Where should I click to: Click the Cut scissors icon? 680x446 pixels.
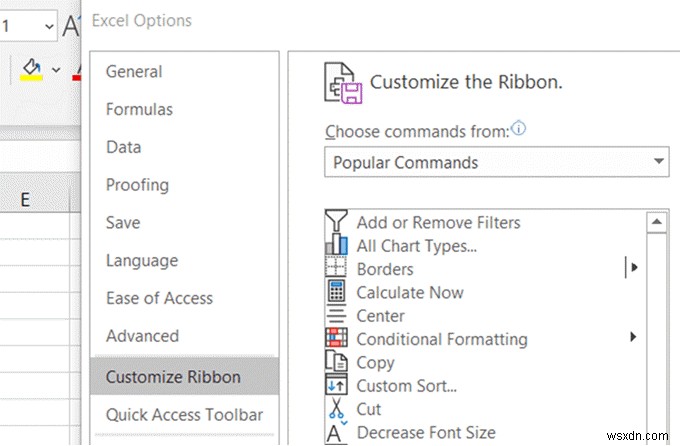pyautogui.click(x=336, y=409)
